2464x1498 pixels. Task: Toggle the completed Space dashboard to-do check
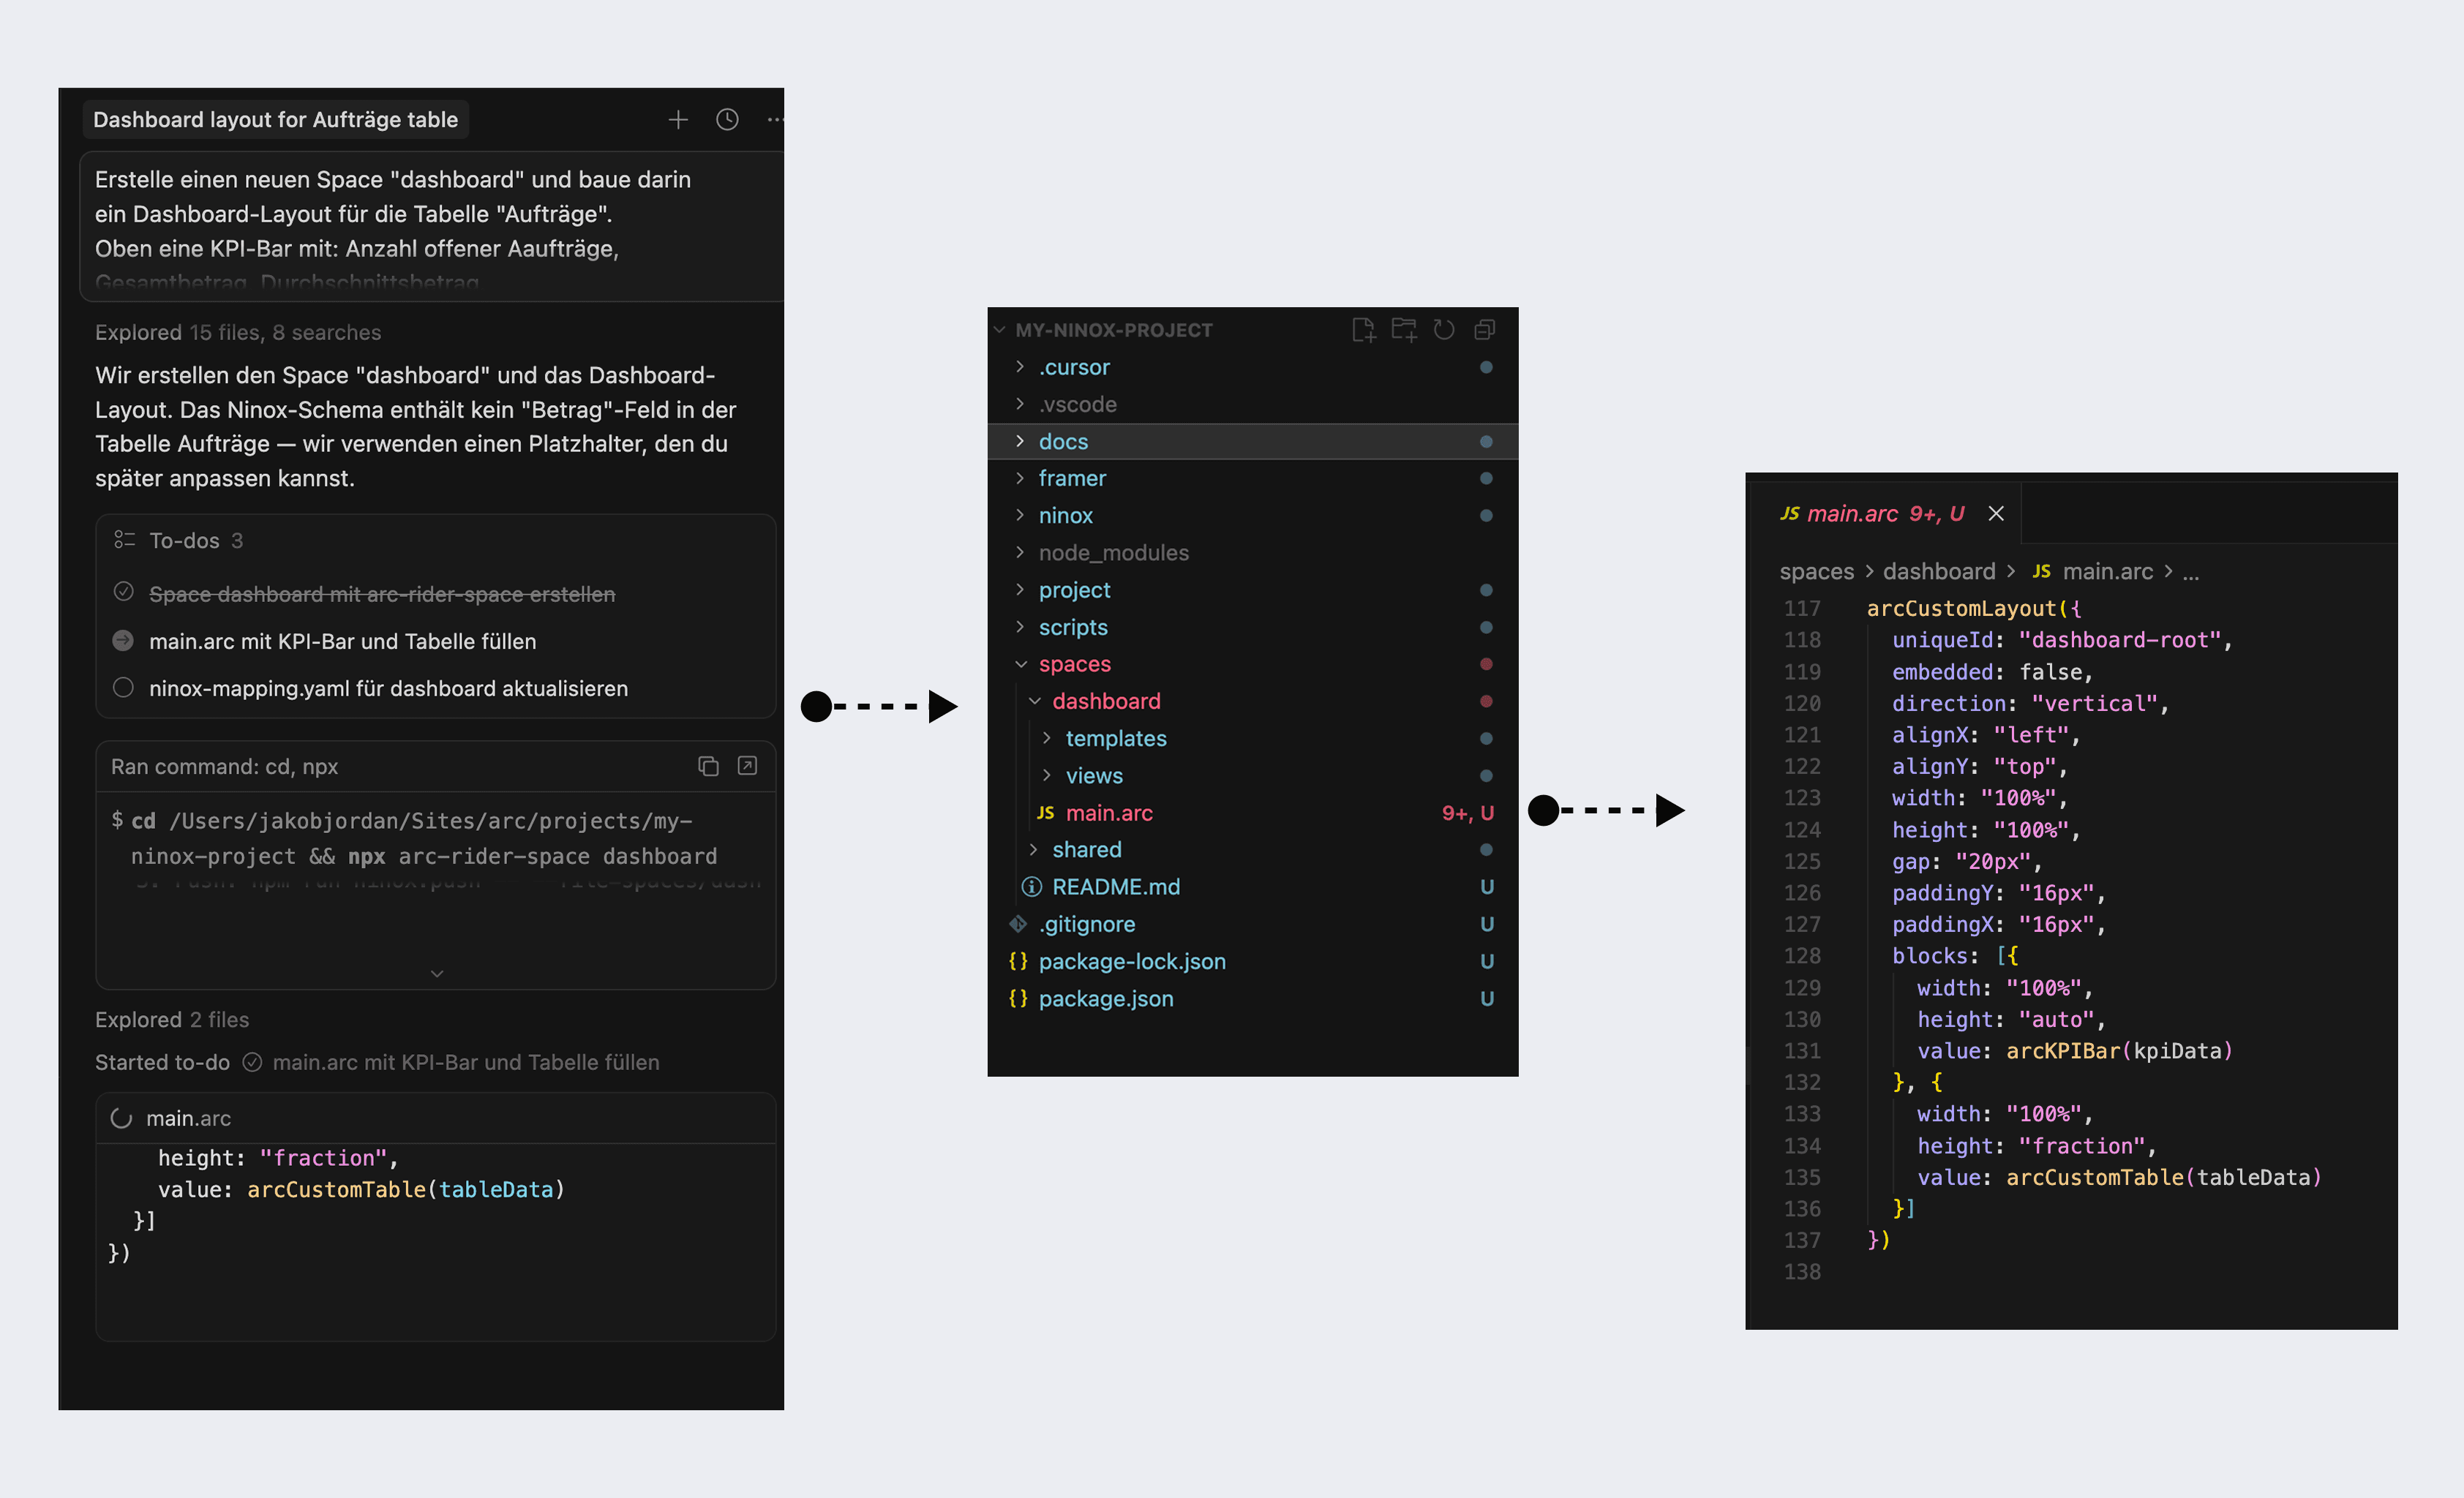(x=123, y=592)
